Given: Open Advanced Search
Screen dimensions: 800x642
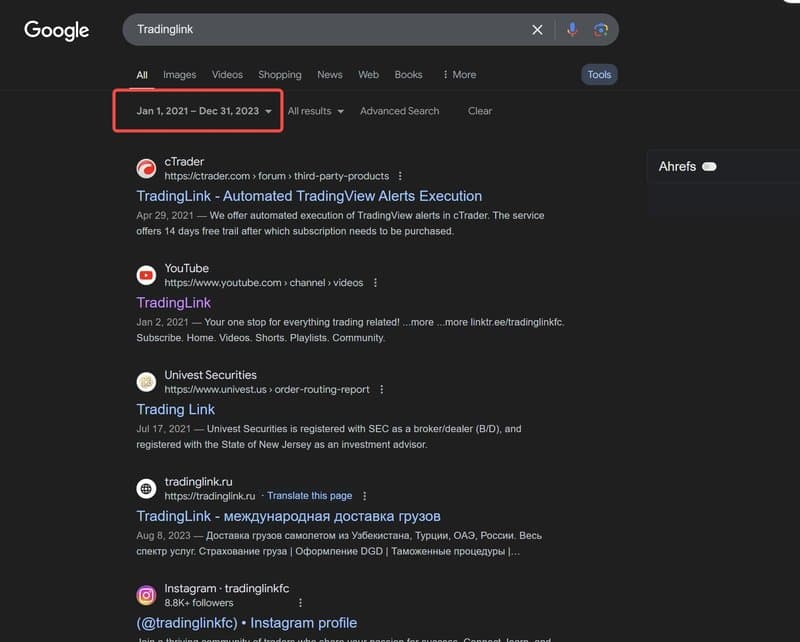Looking at the screenshot, I should (x=399, y=111).
